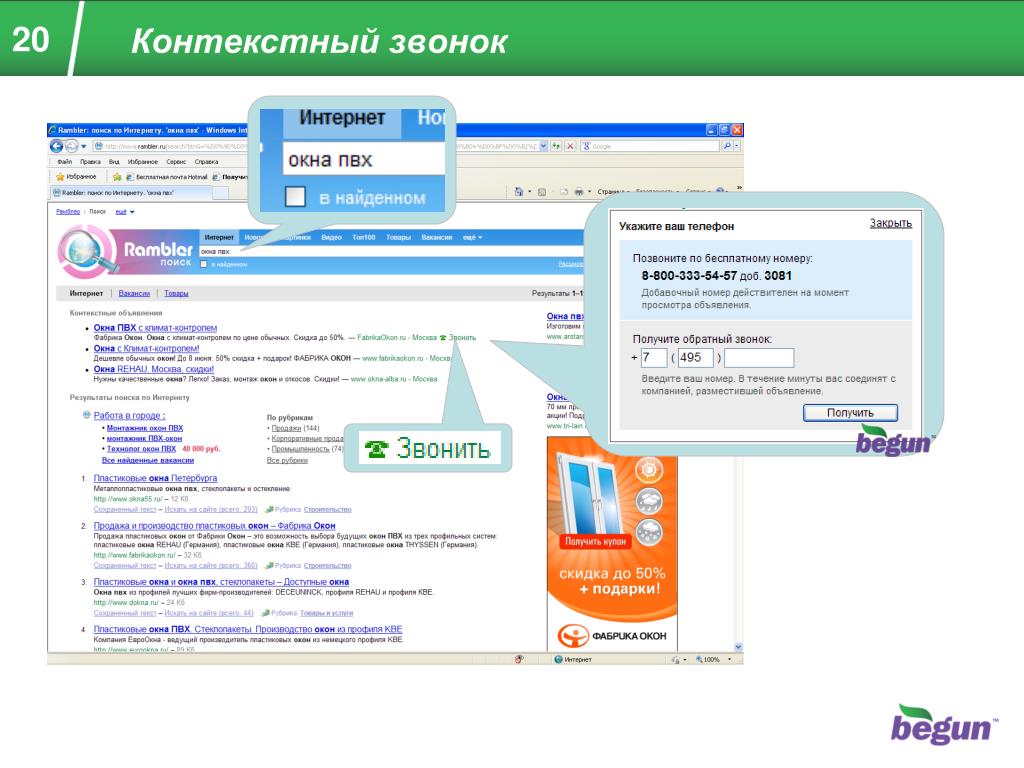This screenshot has width=1024, height=768.
Task: Open the address bar history dropdown arrow
Action: pos(543,146)
